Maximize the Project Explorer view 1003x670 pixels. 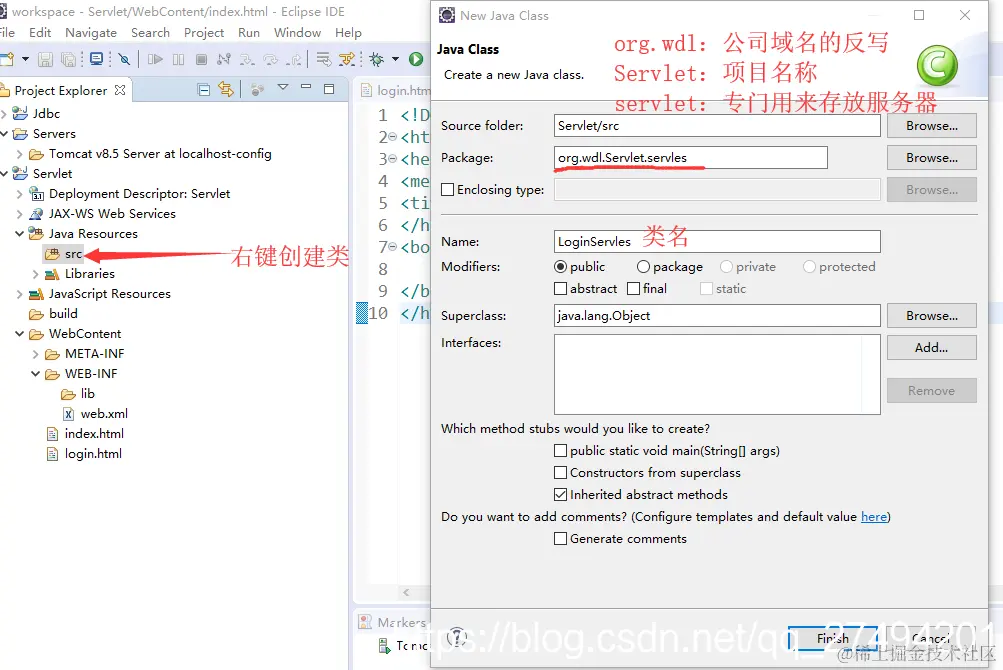pos(329,89)
